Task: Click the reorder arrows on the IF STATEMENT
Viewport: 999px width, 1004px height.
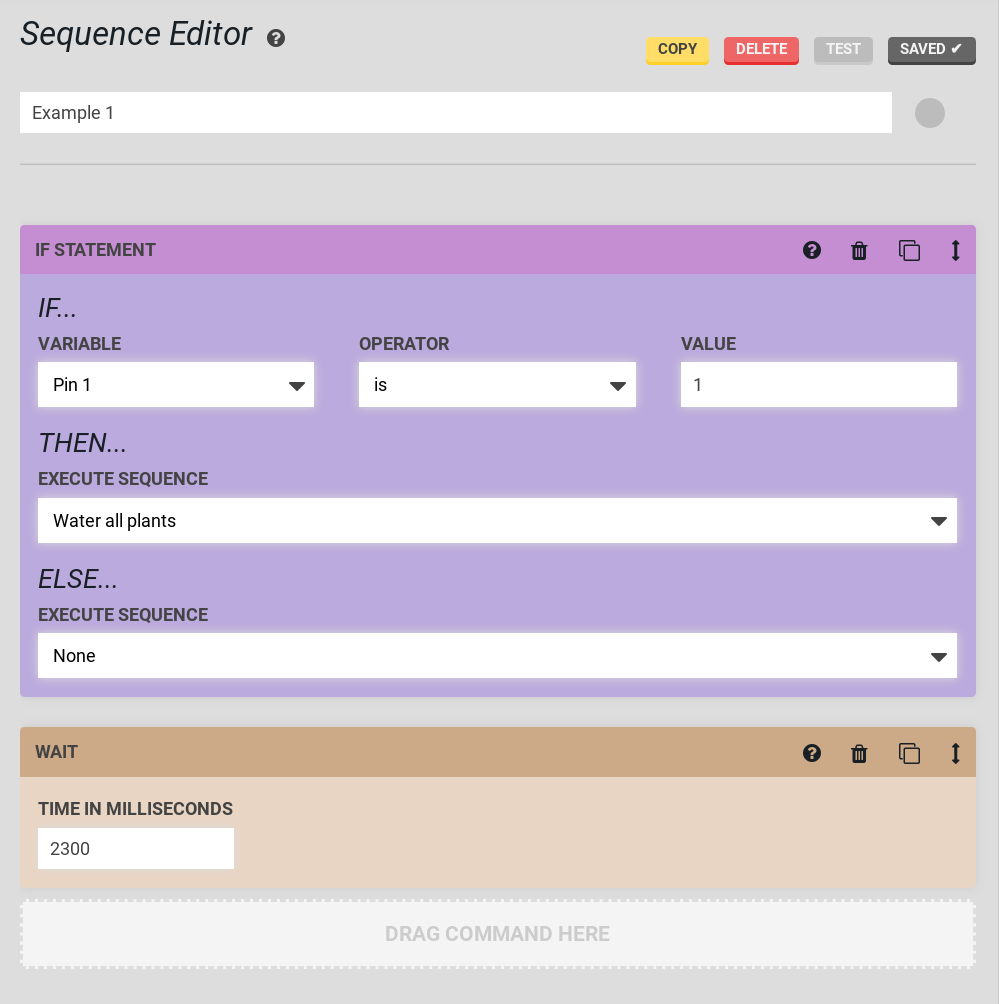Action: pyautogui.click(x=955, y=250)
